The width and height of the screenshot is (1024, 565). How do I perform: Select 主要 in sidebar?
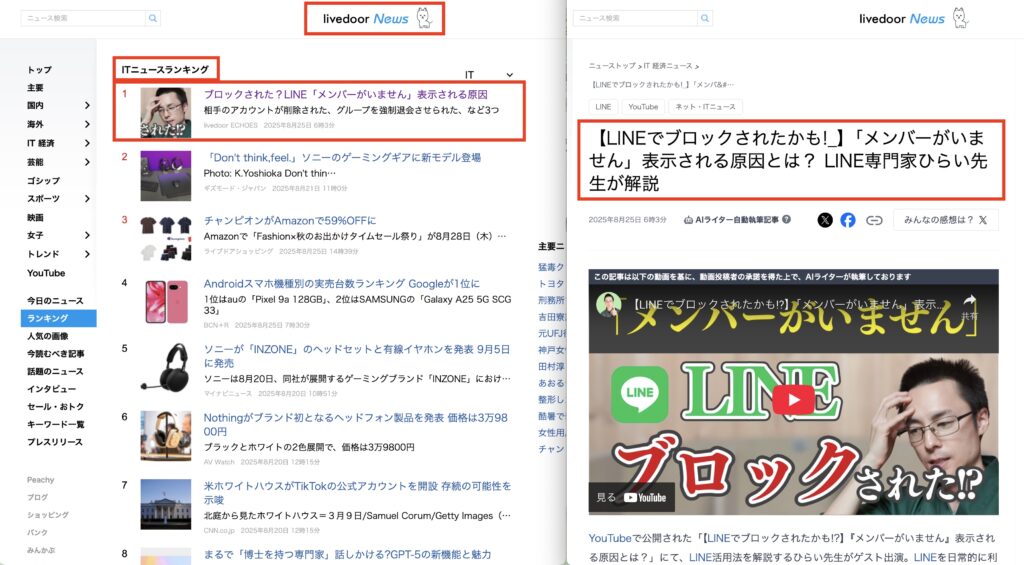(35, 88)
